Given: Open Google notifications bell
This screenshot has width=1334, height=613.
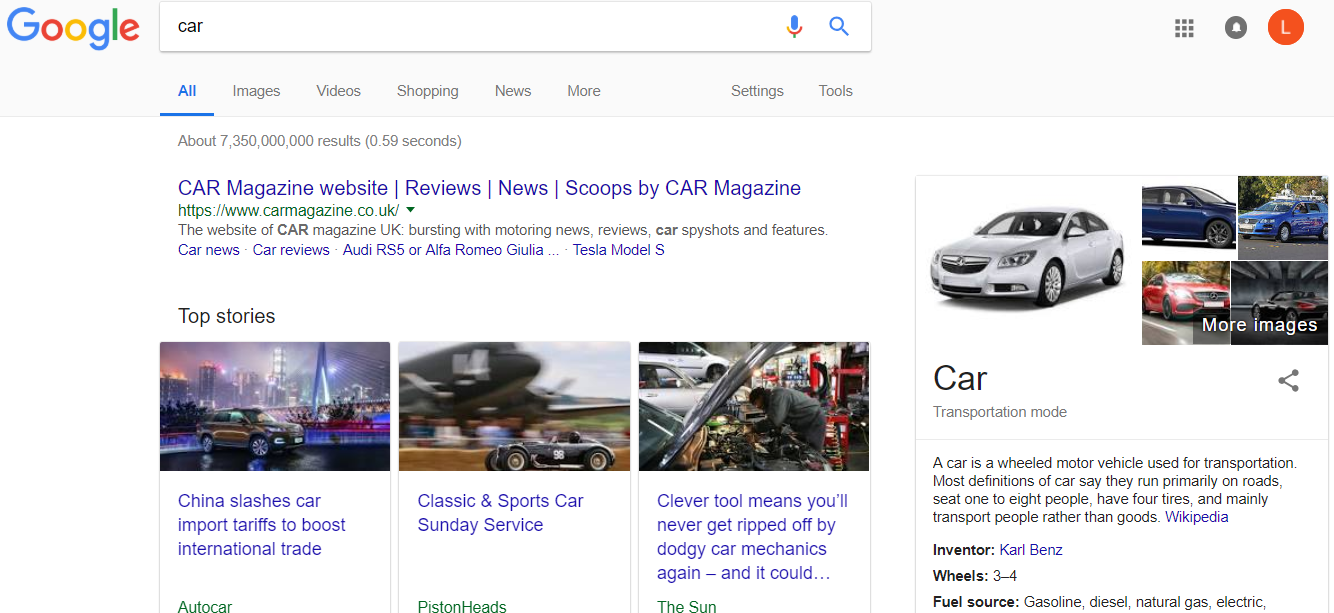Looking at the screenshot, I should coord(1236,28).
